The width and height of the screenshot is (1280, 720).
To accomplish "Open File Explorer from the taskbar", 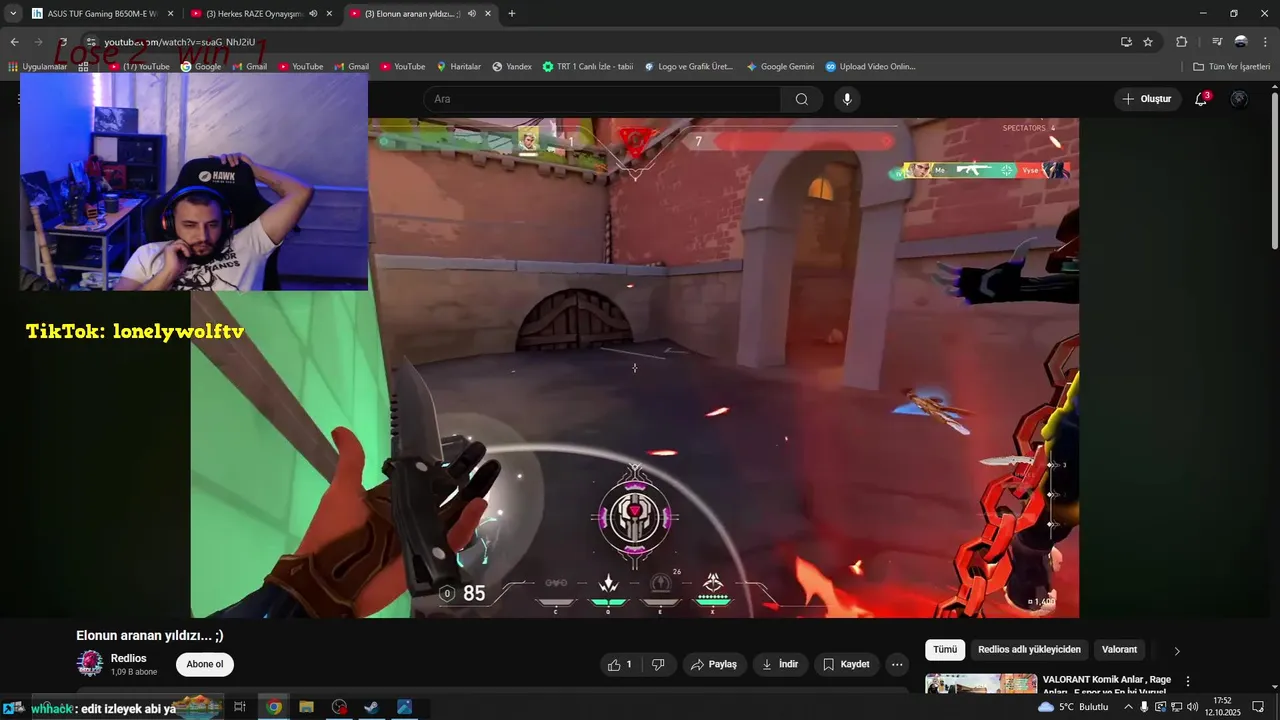I will (306, 707).
